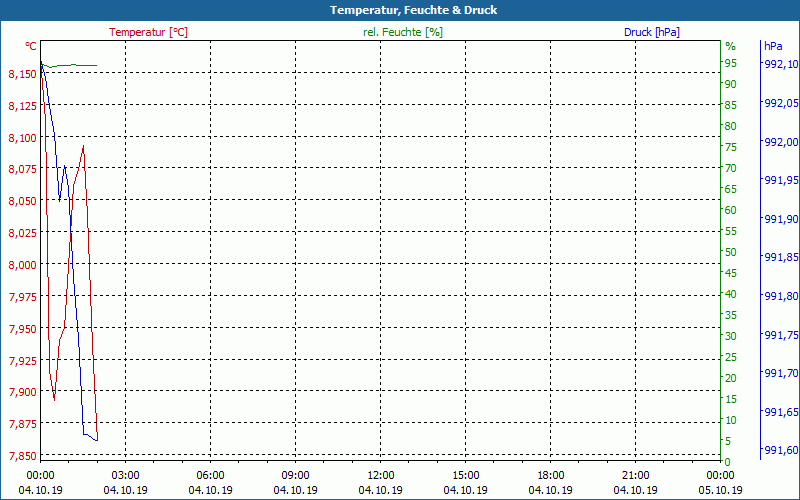The image size is (800, 500).
Task: Select the blue Druck [hPa] legend label
Action: click(x=651, y=32)
